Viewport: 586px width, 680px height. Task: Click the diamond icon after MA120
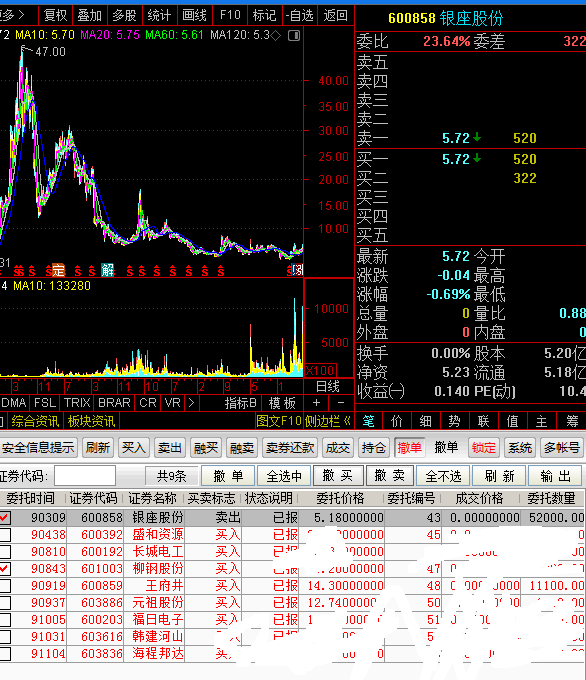coord(276,36)
